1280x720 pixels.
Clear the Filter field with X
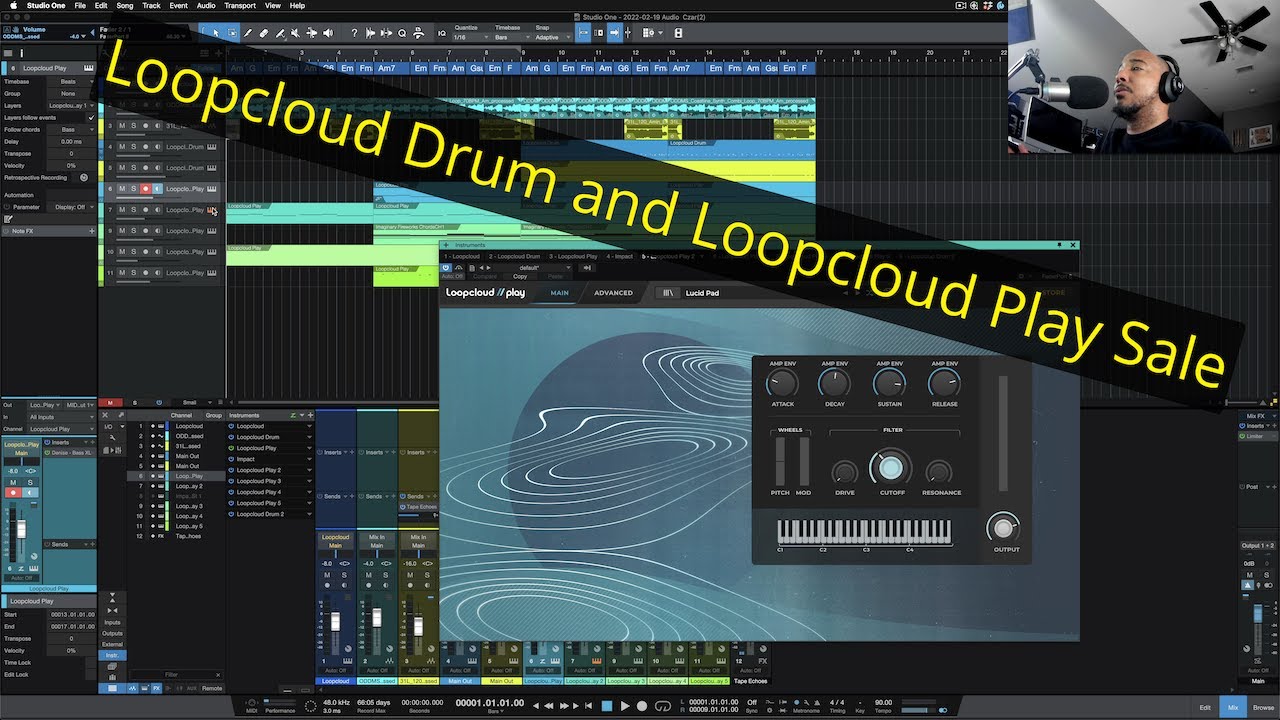[x=219, y=675]
